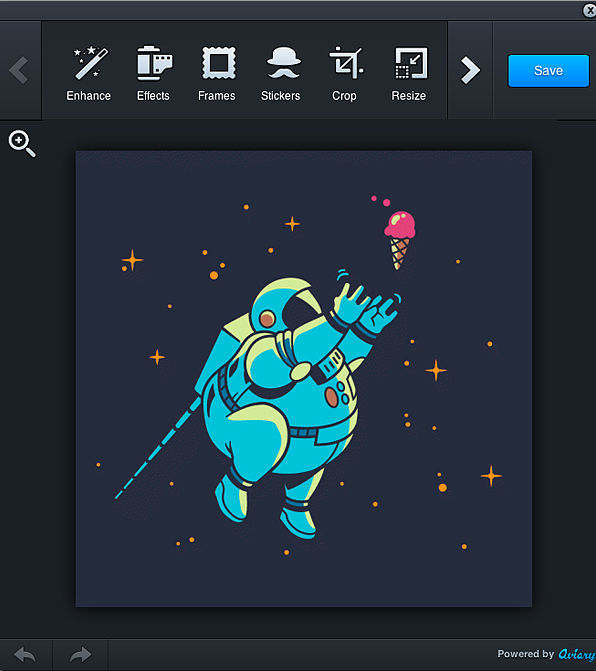
Task: Click the blue Save button
Action: (549, 71)
